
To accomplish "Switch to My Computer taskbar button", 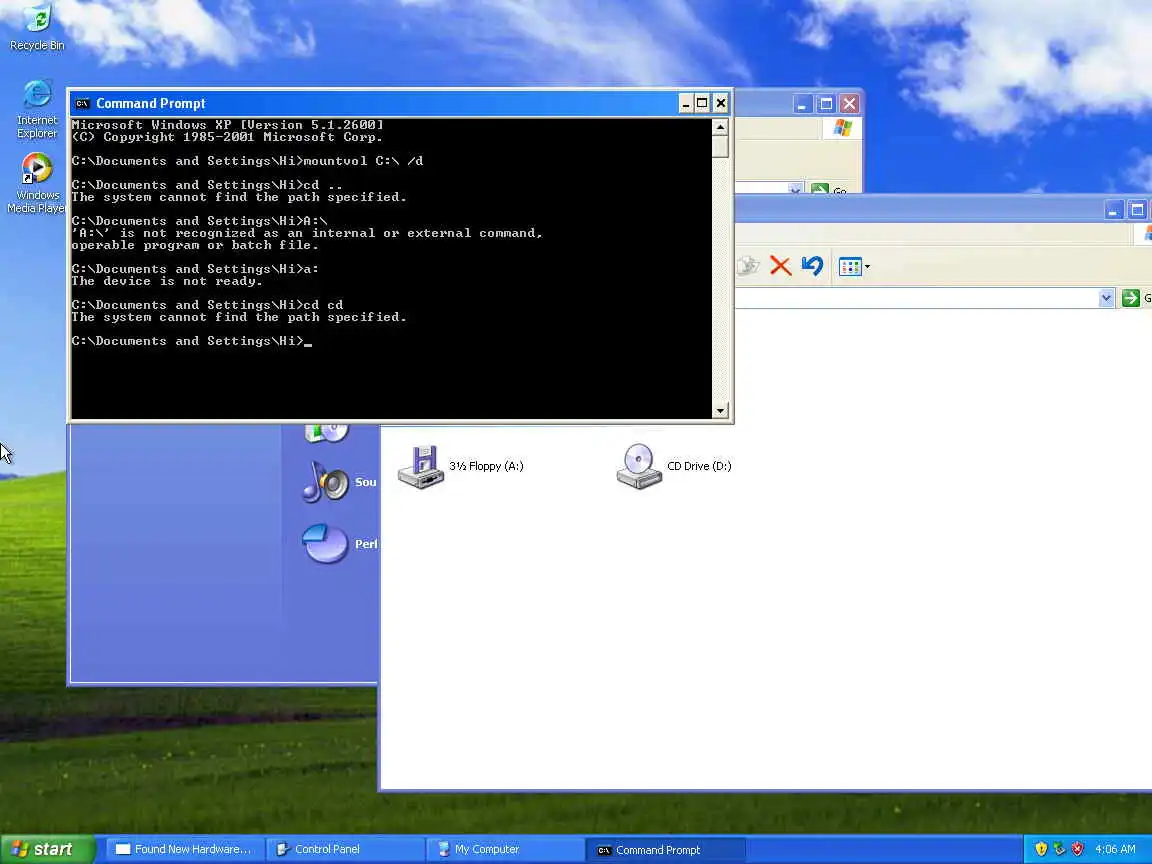I will (x=504, y=849).
